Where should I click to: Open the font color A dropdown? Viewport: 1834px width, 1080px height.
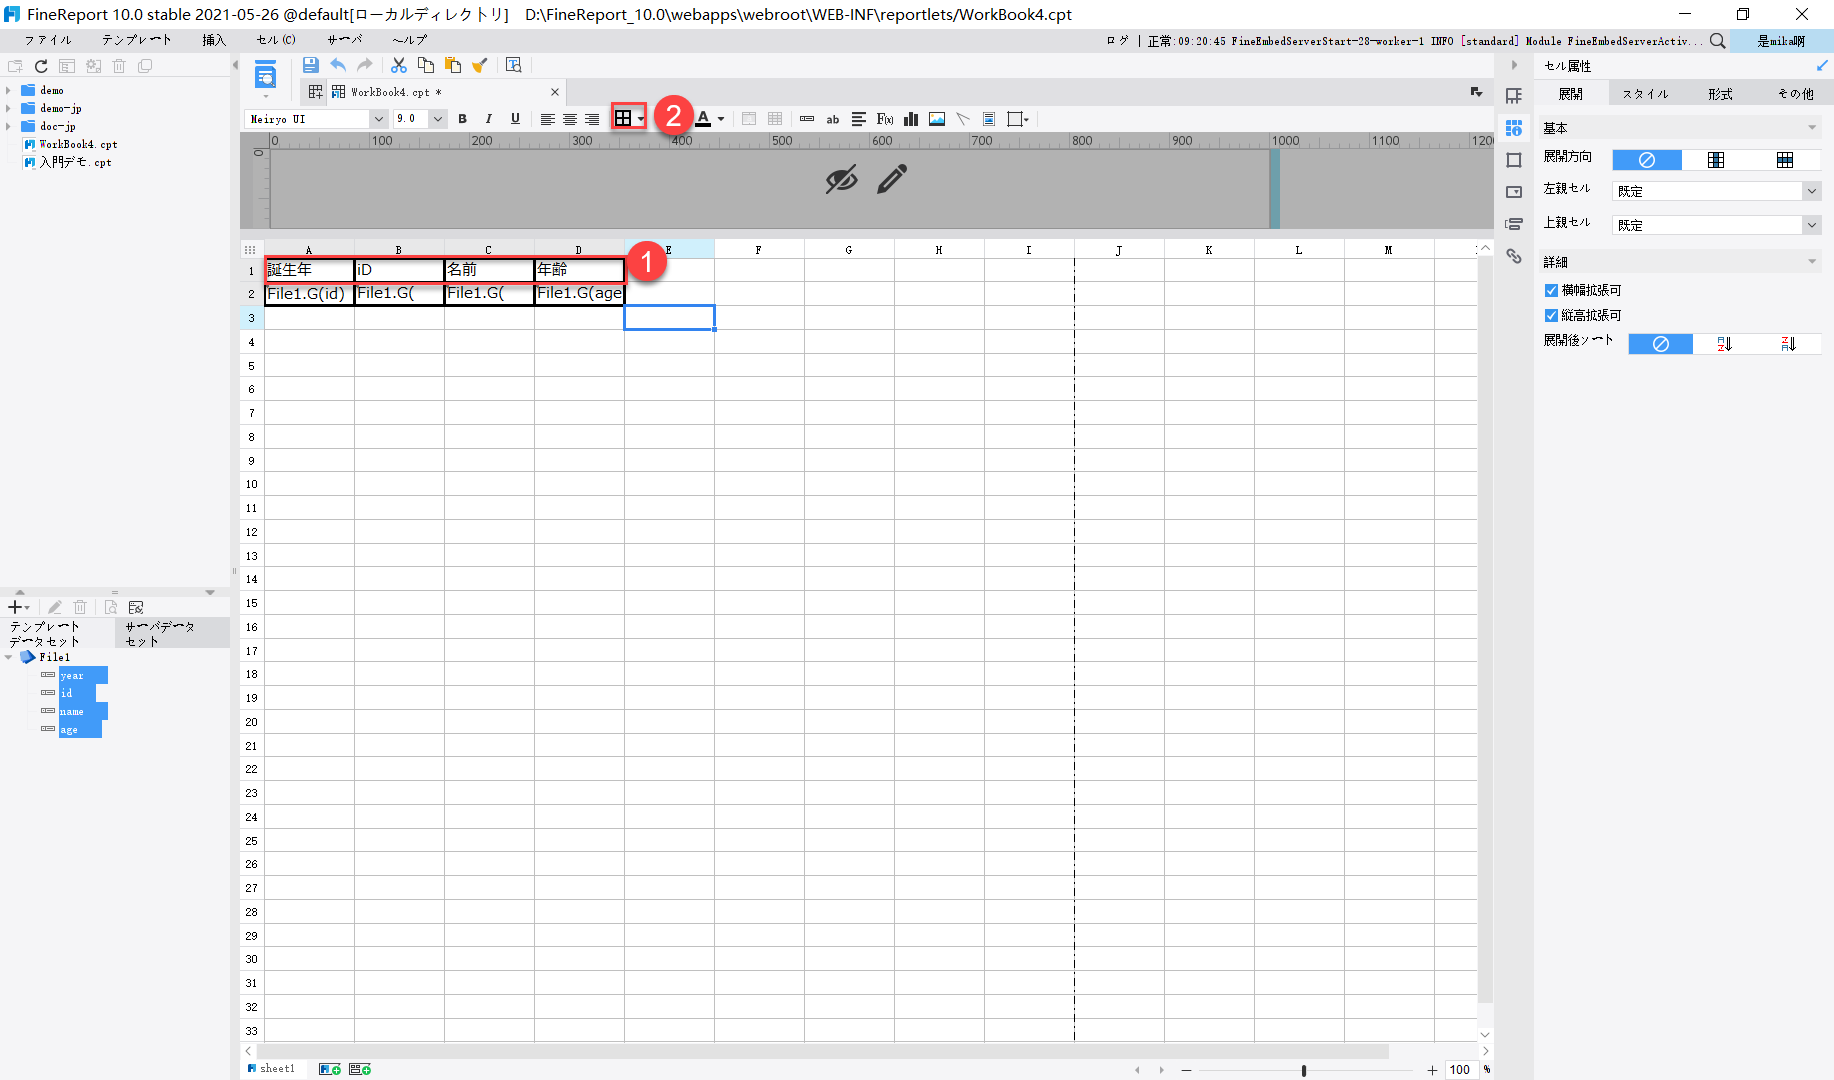721,119
